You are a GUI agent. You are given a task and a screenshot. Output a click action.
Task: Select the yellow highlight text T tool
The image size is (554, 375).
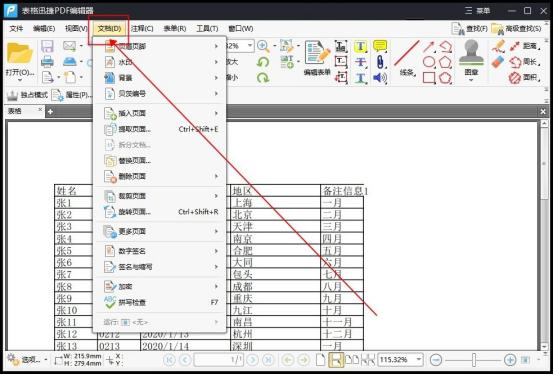click(360, 46)
